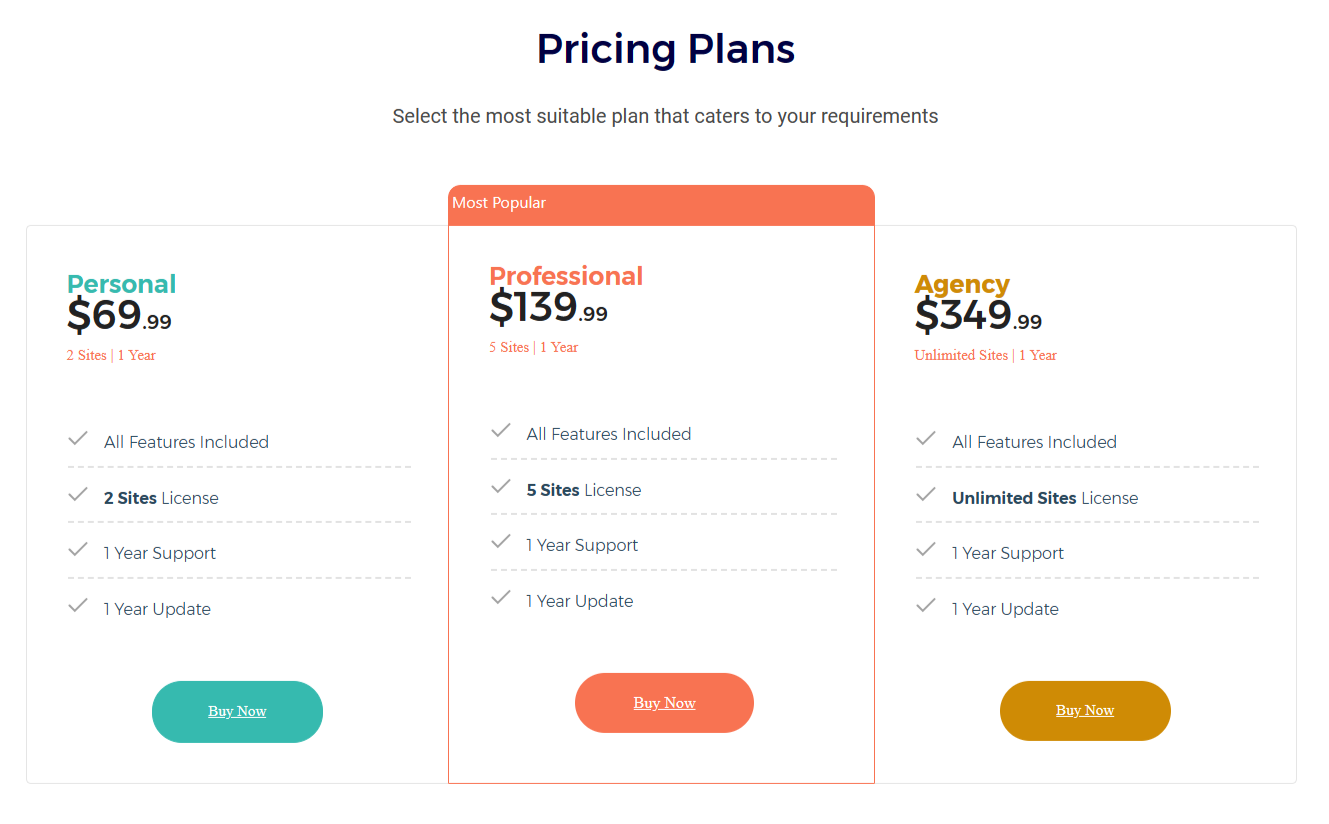This screenshot has height=824, width=1329.
Task: Select the Professional plan title
Action: point(566,276)
